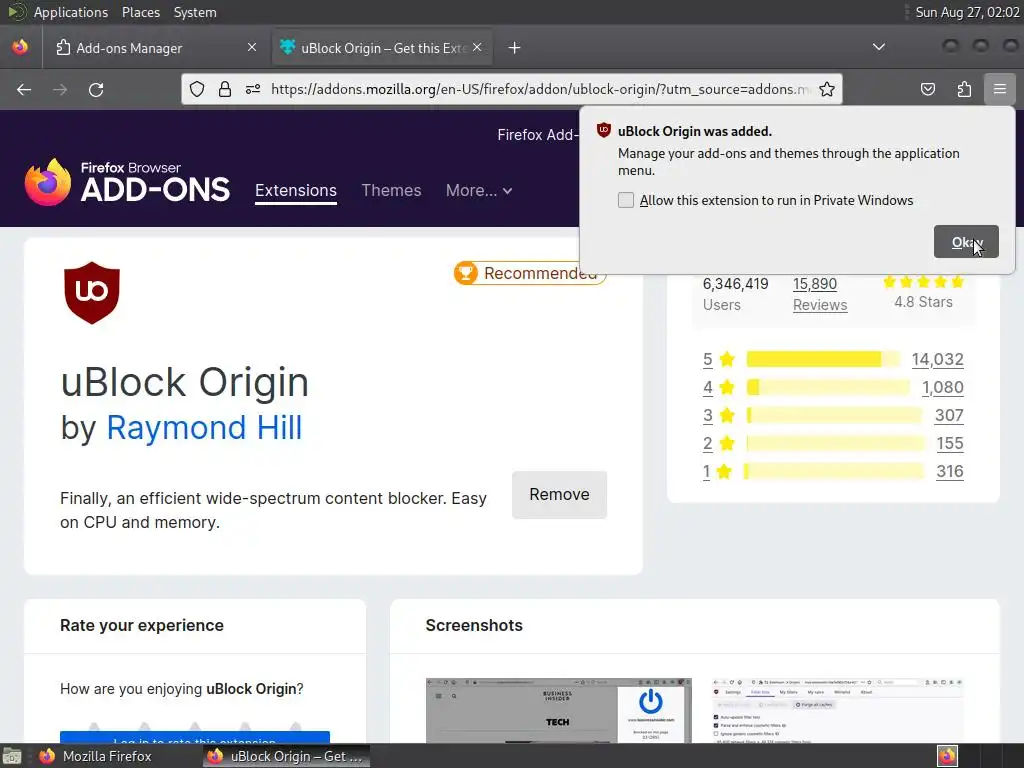This screenshot has width=1024, height=768.
Task: Open the Raymond Hill author link
Action: pyautogui.click(x=204, y=428)
